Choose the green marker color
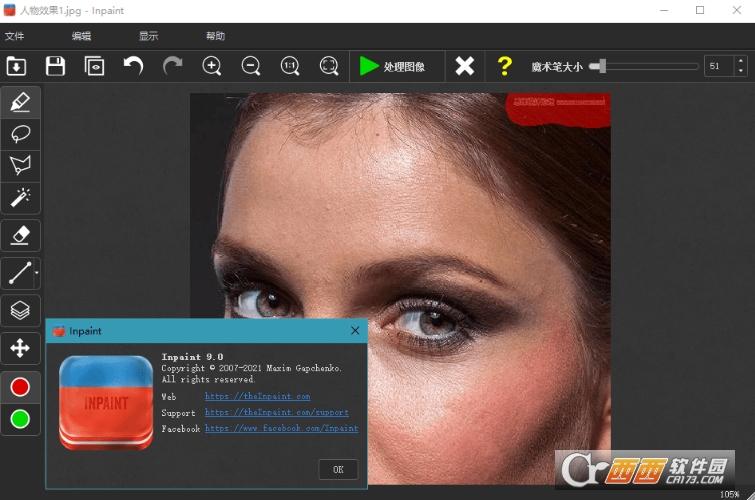 point(20,419)
